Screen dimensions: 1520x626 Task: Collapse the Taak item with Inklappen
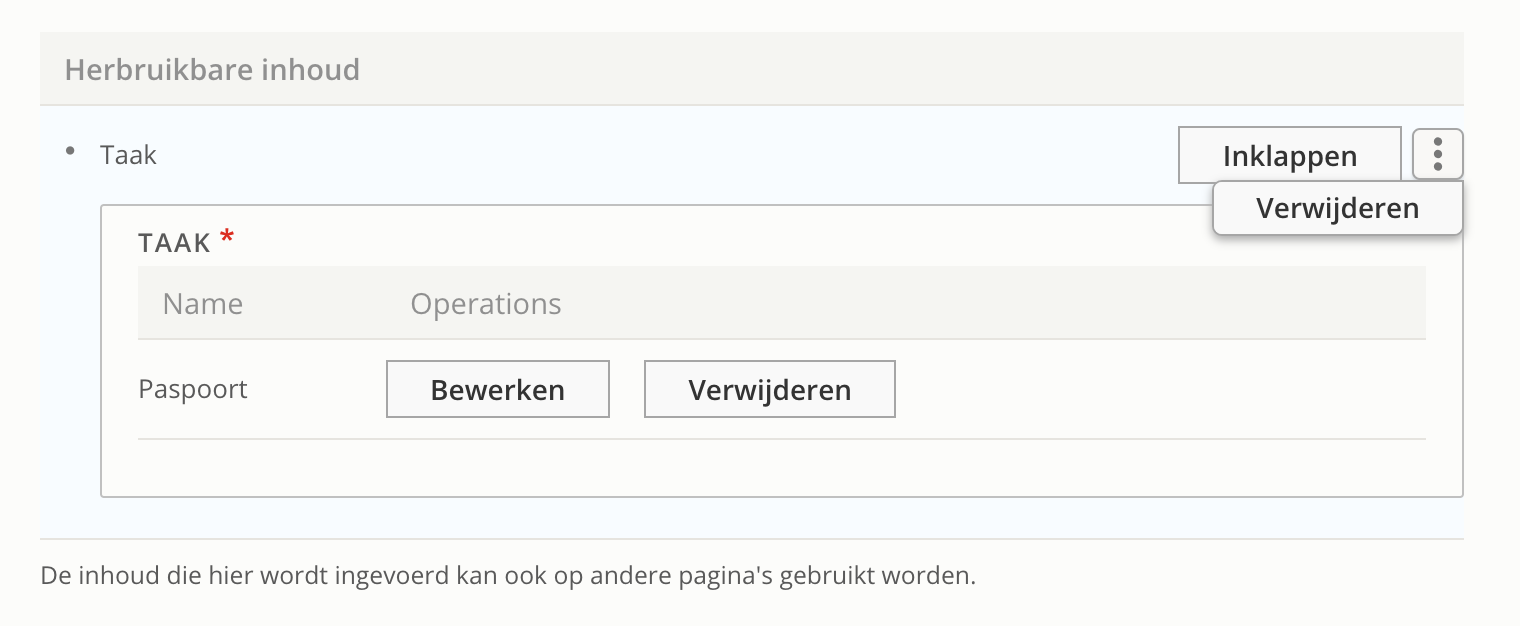1289,156
